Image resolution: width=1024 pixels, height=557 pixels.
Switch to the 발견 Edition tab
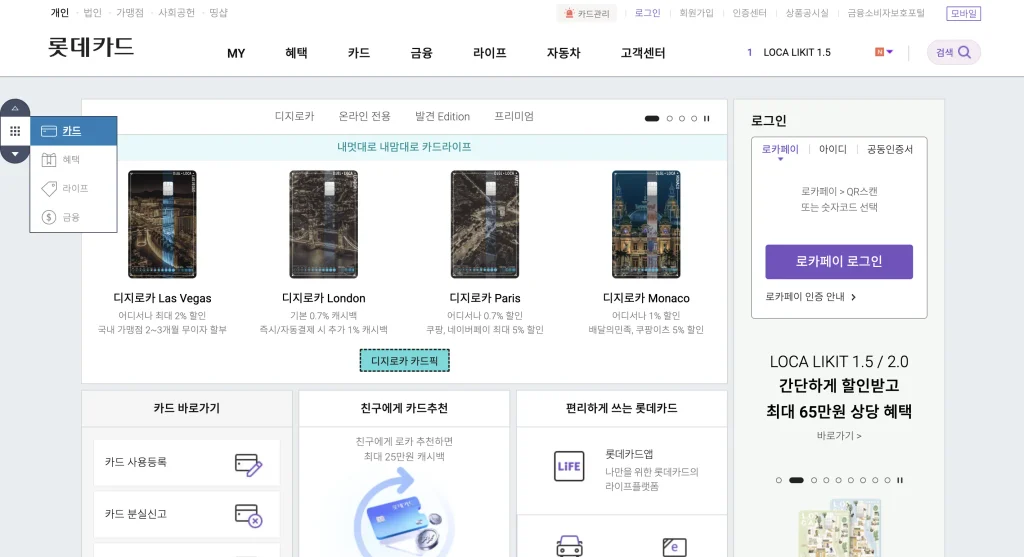coord(442,116)
